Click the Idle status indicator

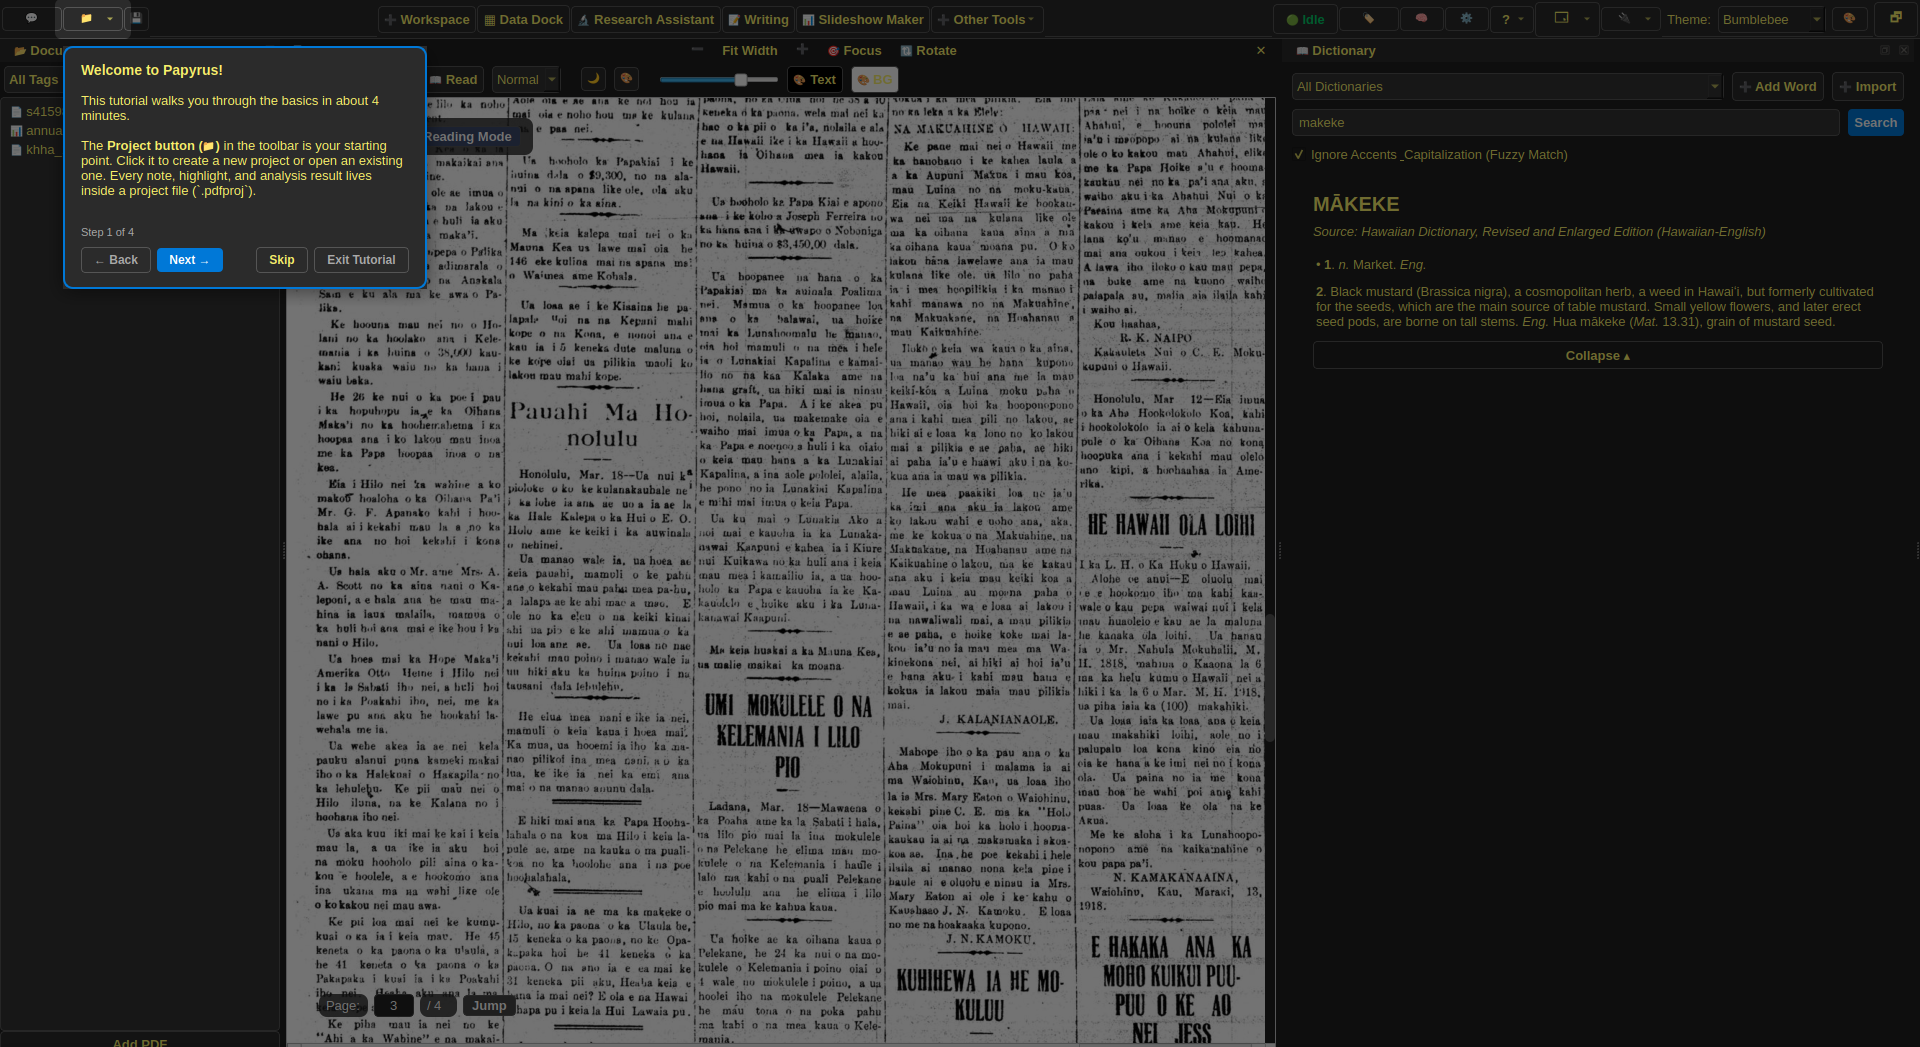click(x=1304, y=19)
